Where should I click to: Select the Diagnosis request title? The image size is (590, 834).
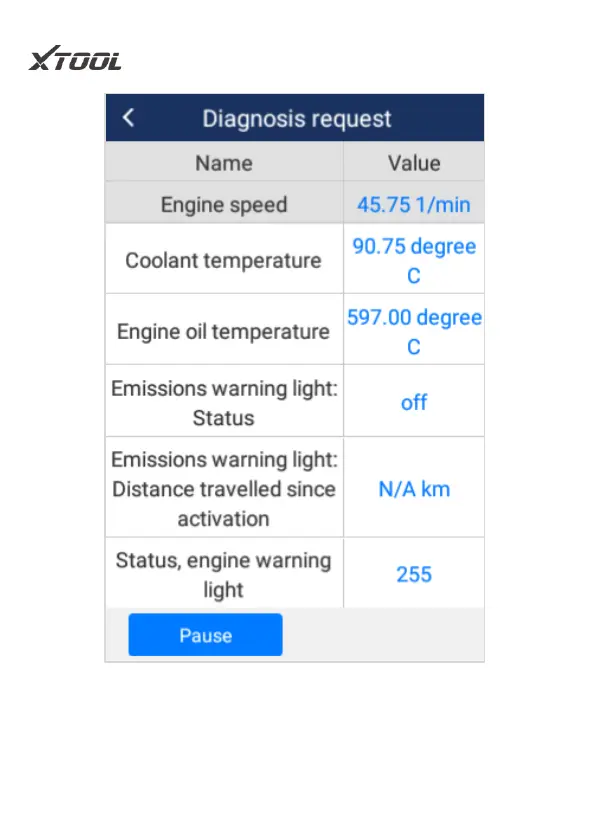(x=297, y=118)
